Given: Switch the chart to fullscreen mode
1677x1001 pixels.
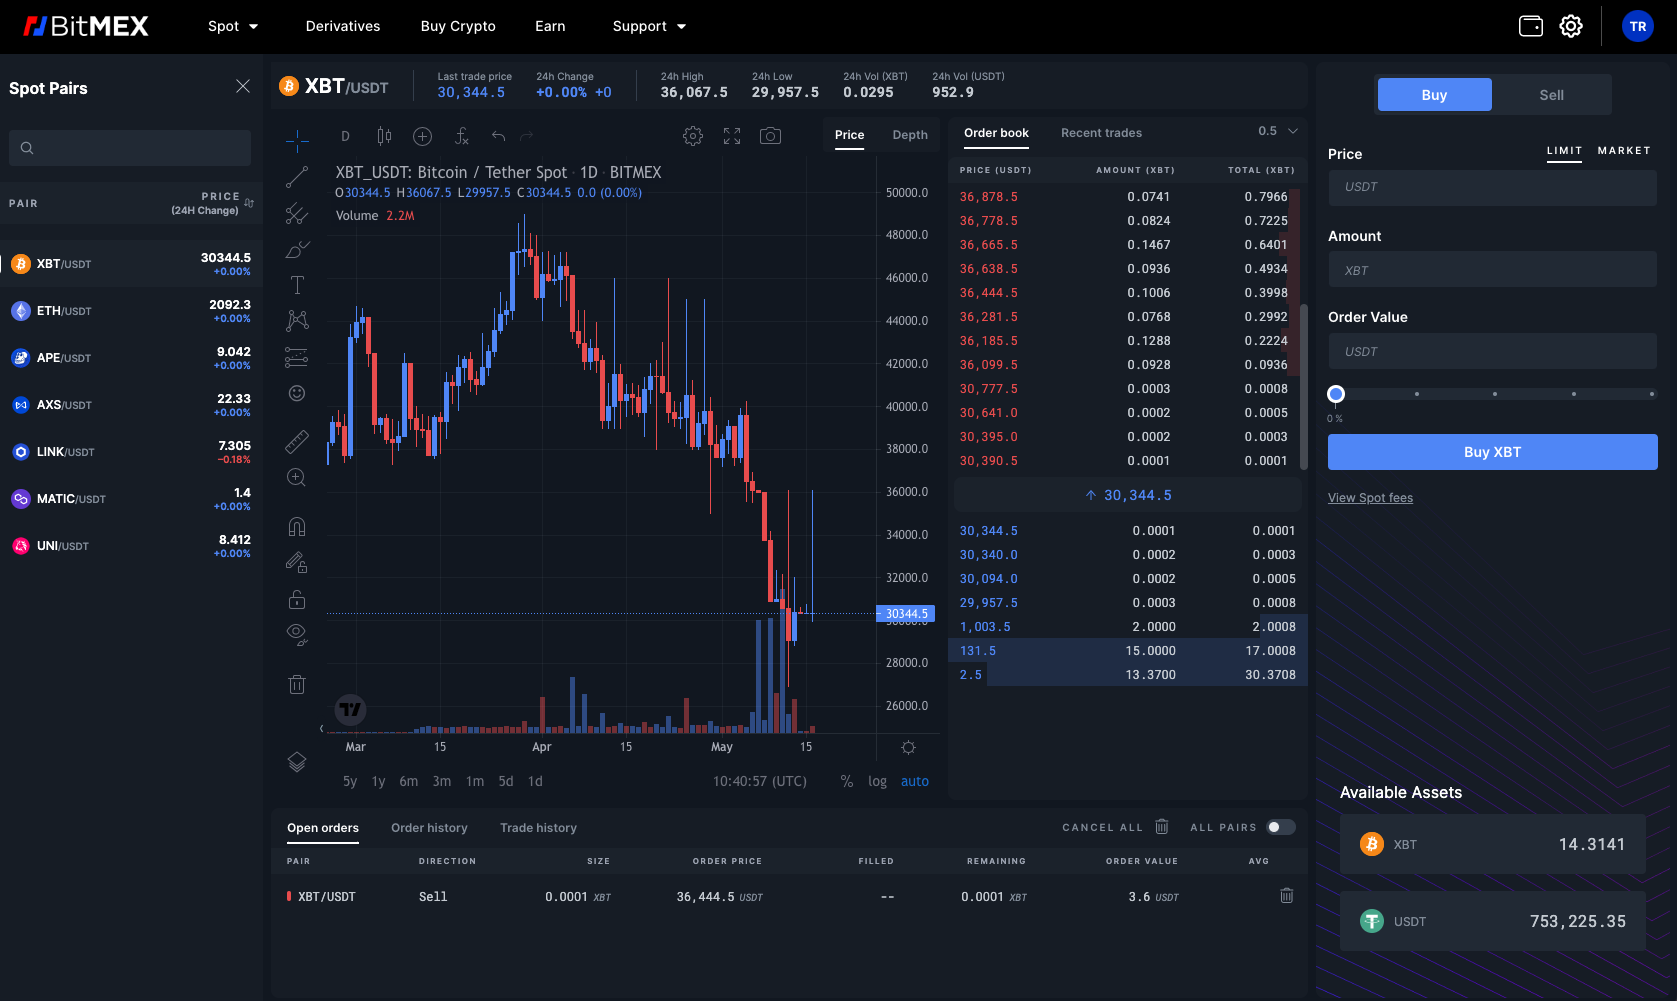Looking at the screenshot, I should (732, 136).
